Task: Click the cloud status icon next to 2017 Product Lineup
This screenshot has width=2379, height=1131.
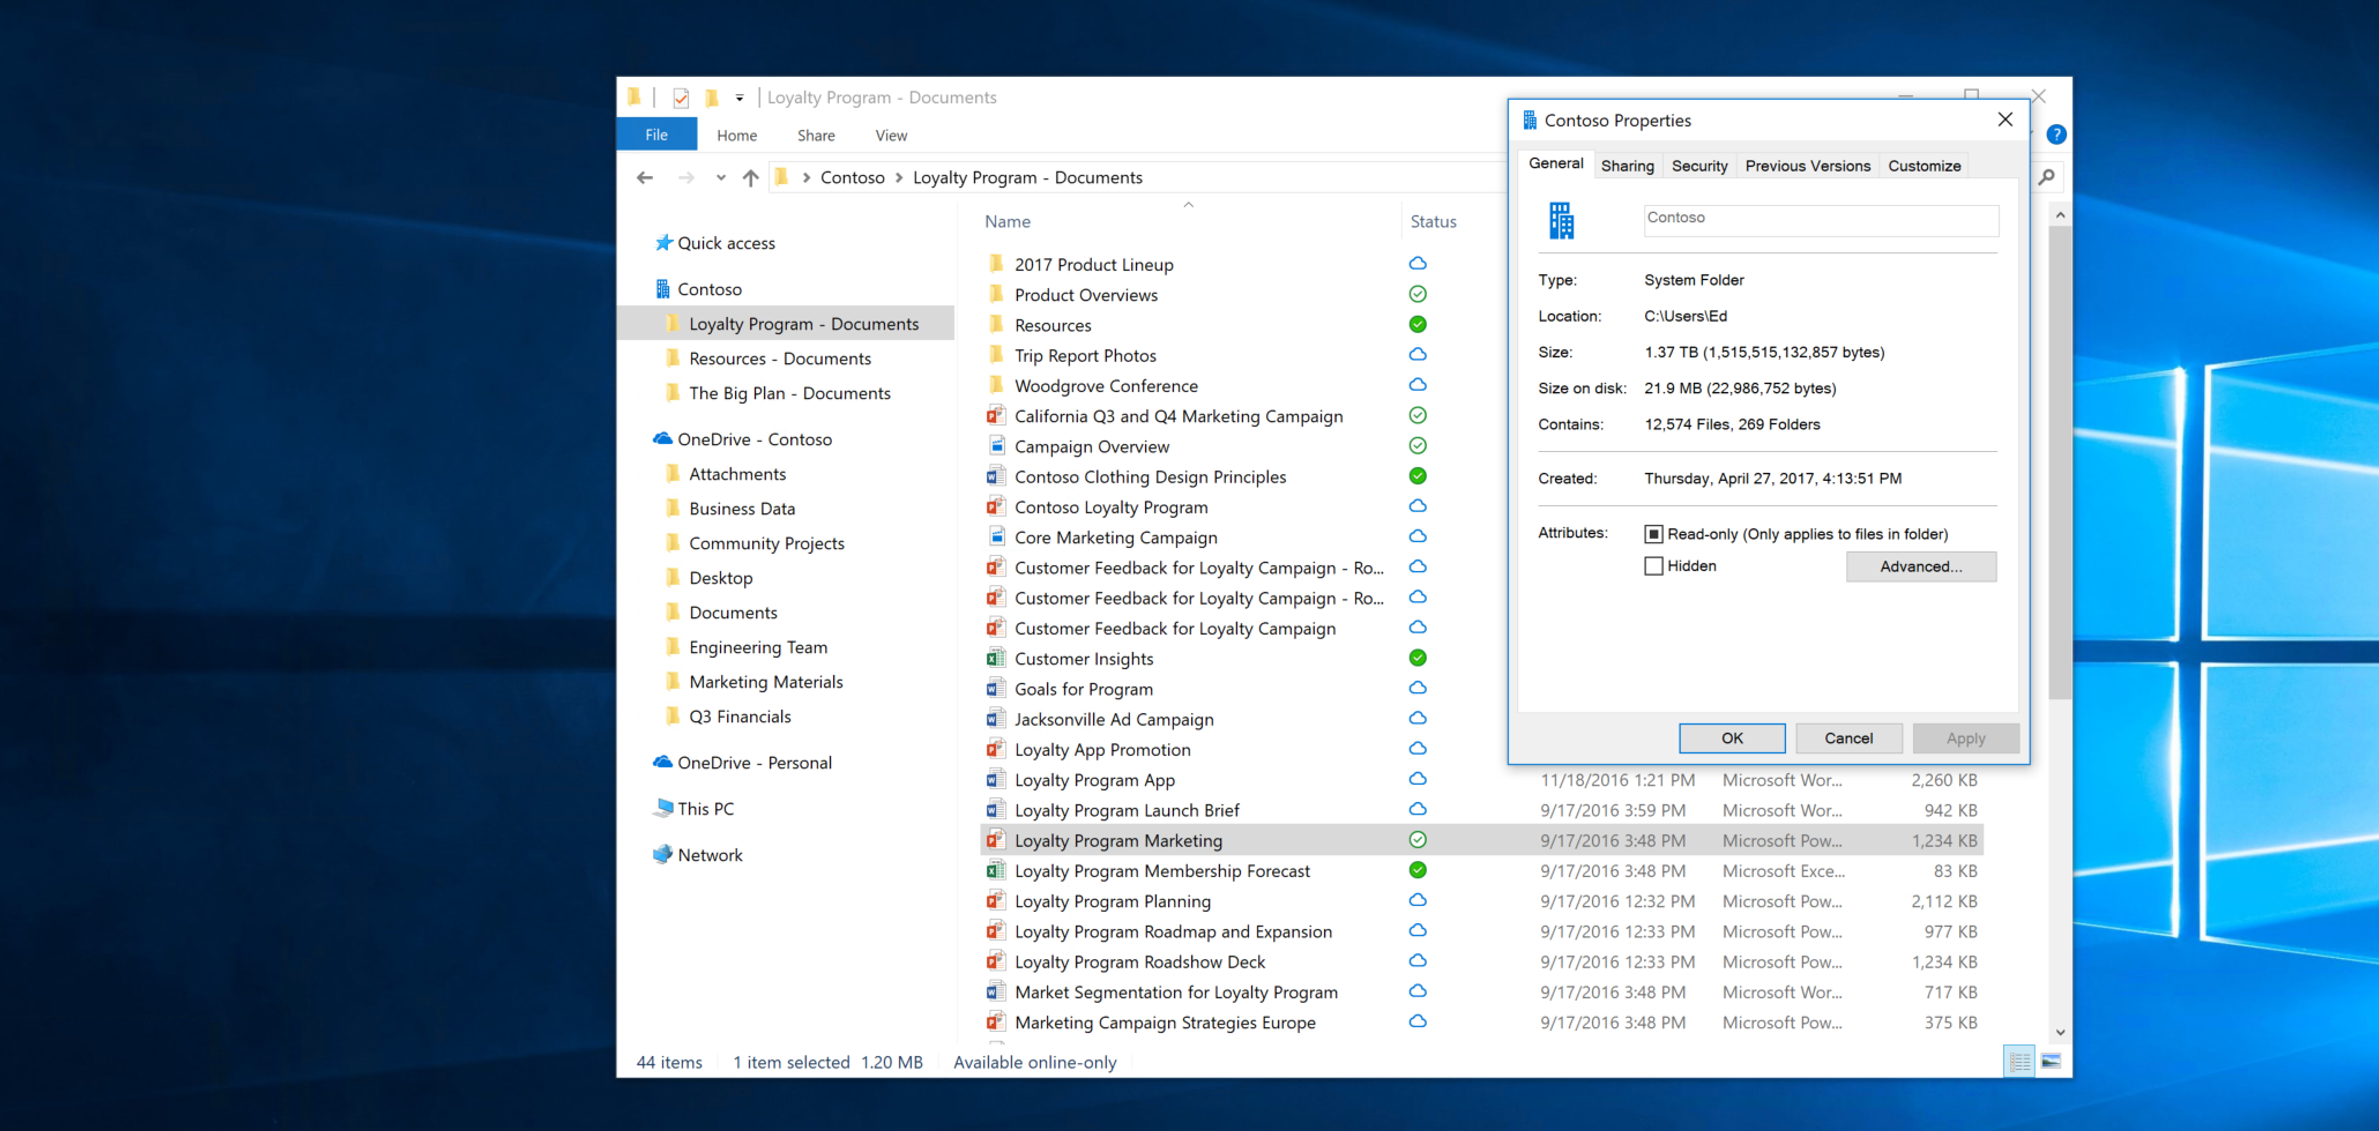Action: (1417, 263)
